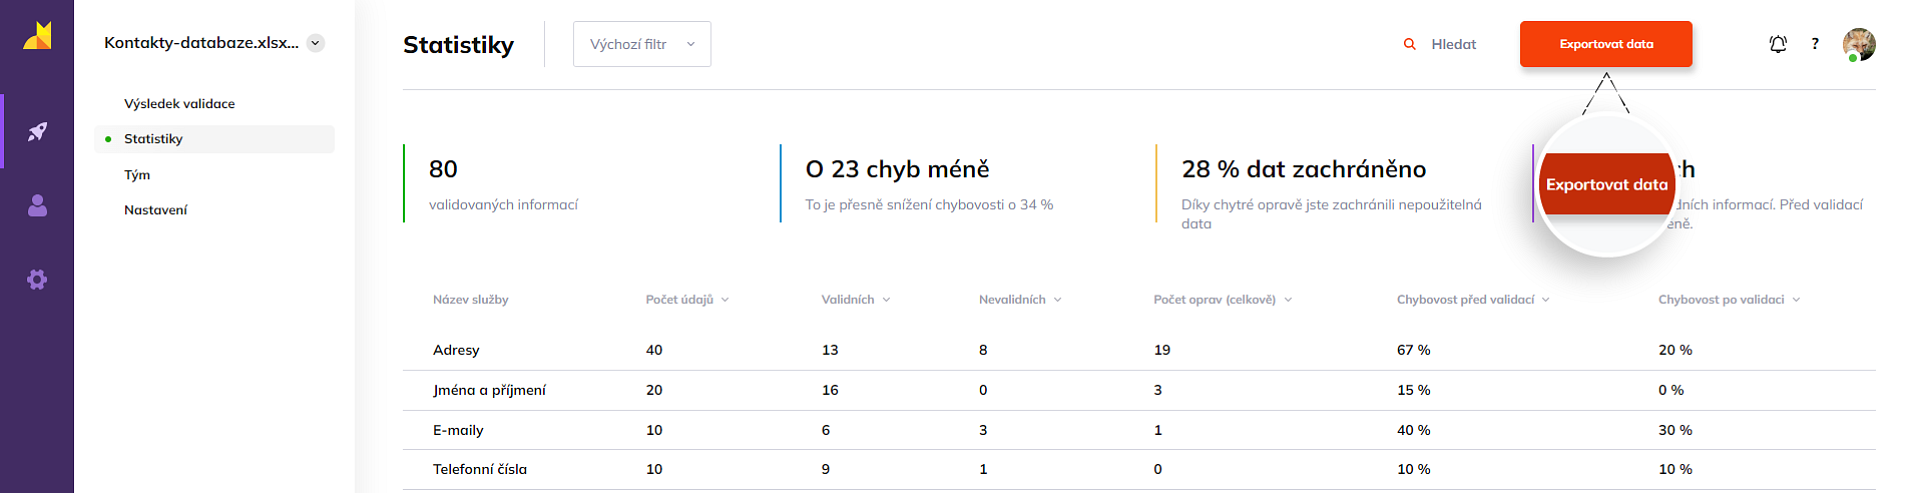Click the Hledat search field
The width and height of the screenshot is (1920, 493).
(x=1453, y=44)
